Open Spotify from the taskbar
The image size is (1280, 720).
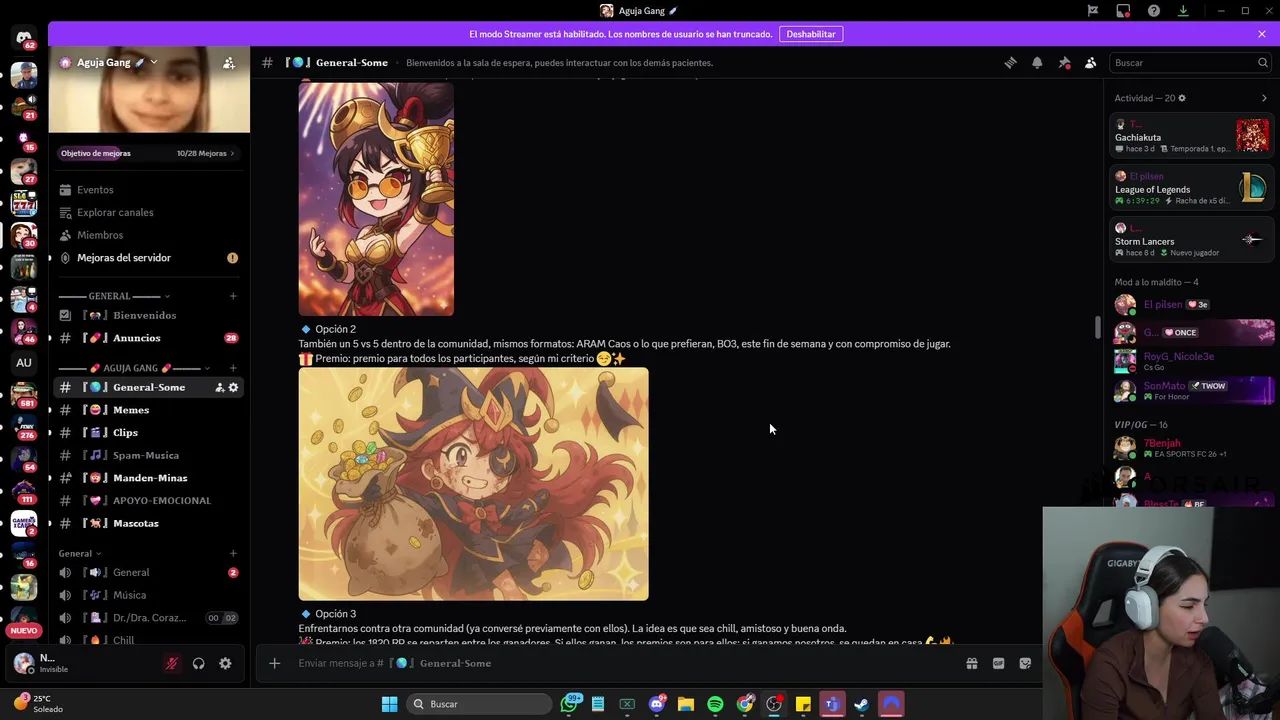point(715,704)
